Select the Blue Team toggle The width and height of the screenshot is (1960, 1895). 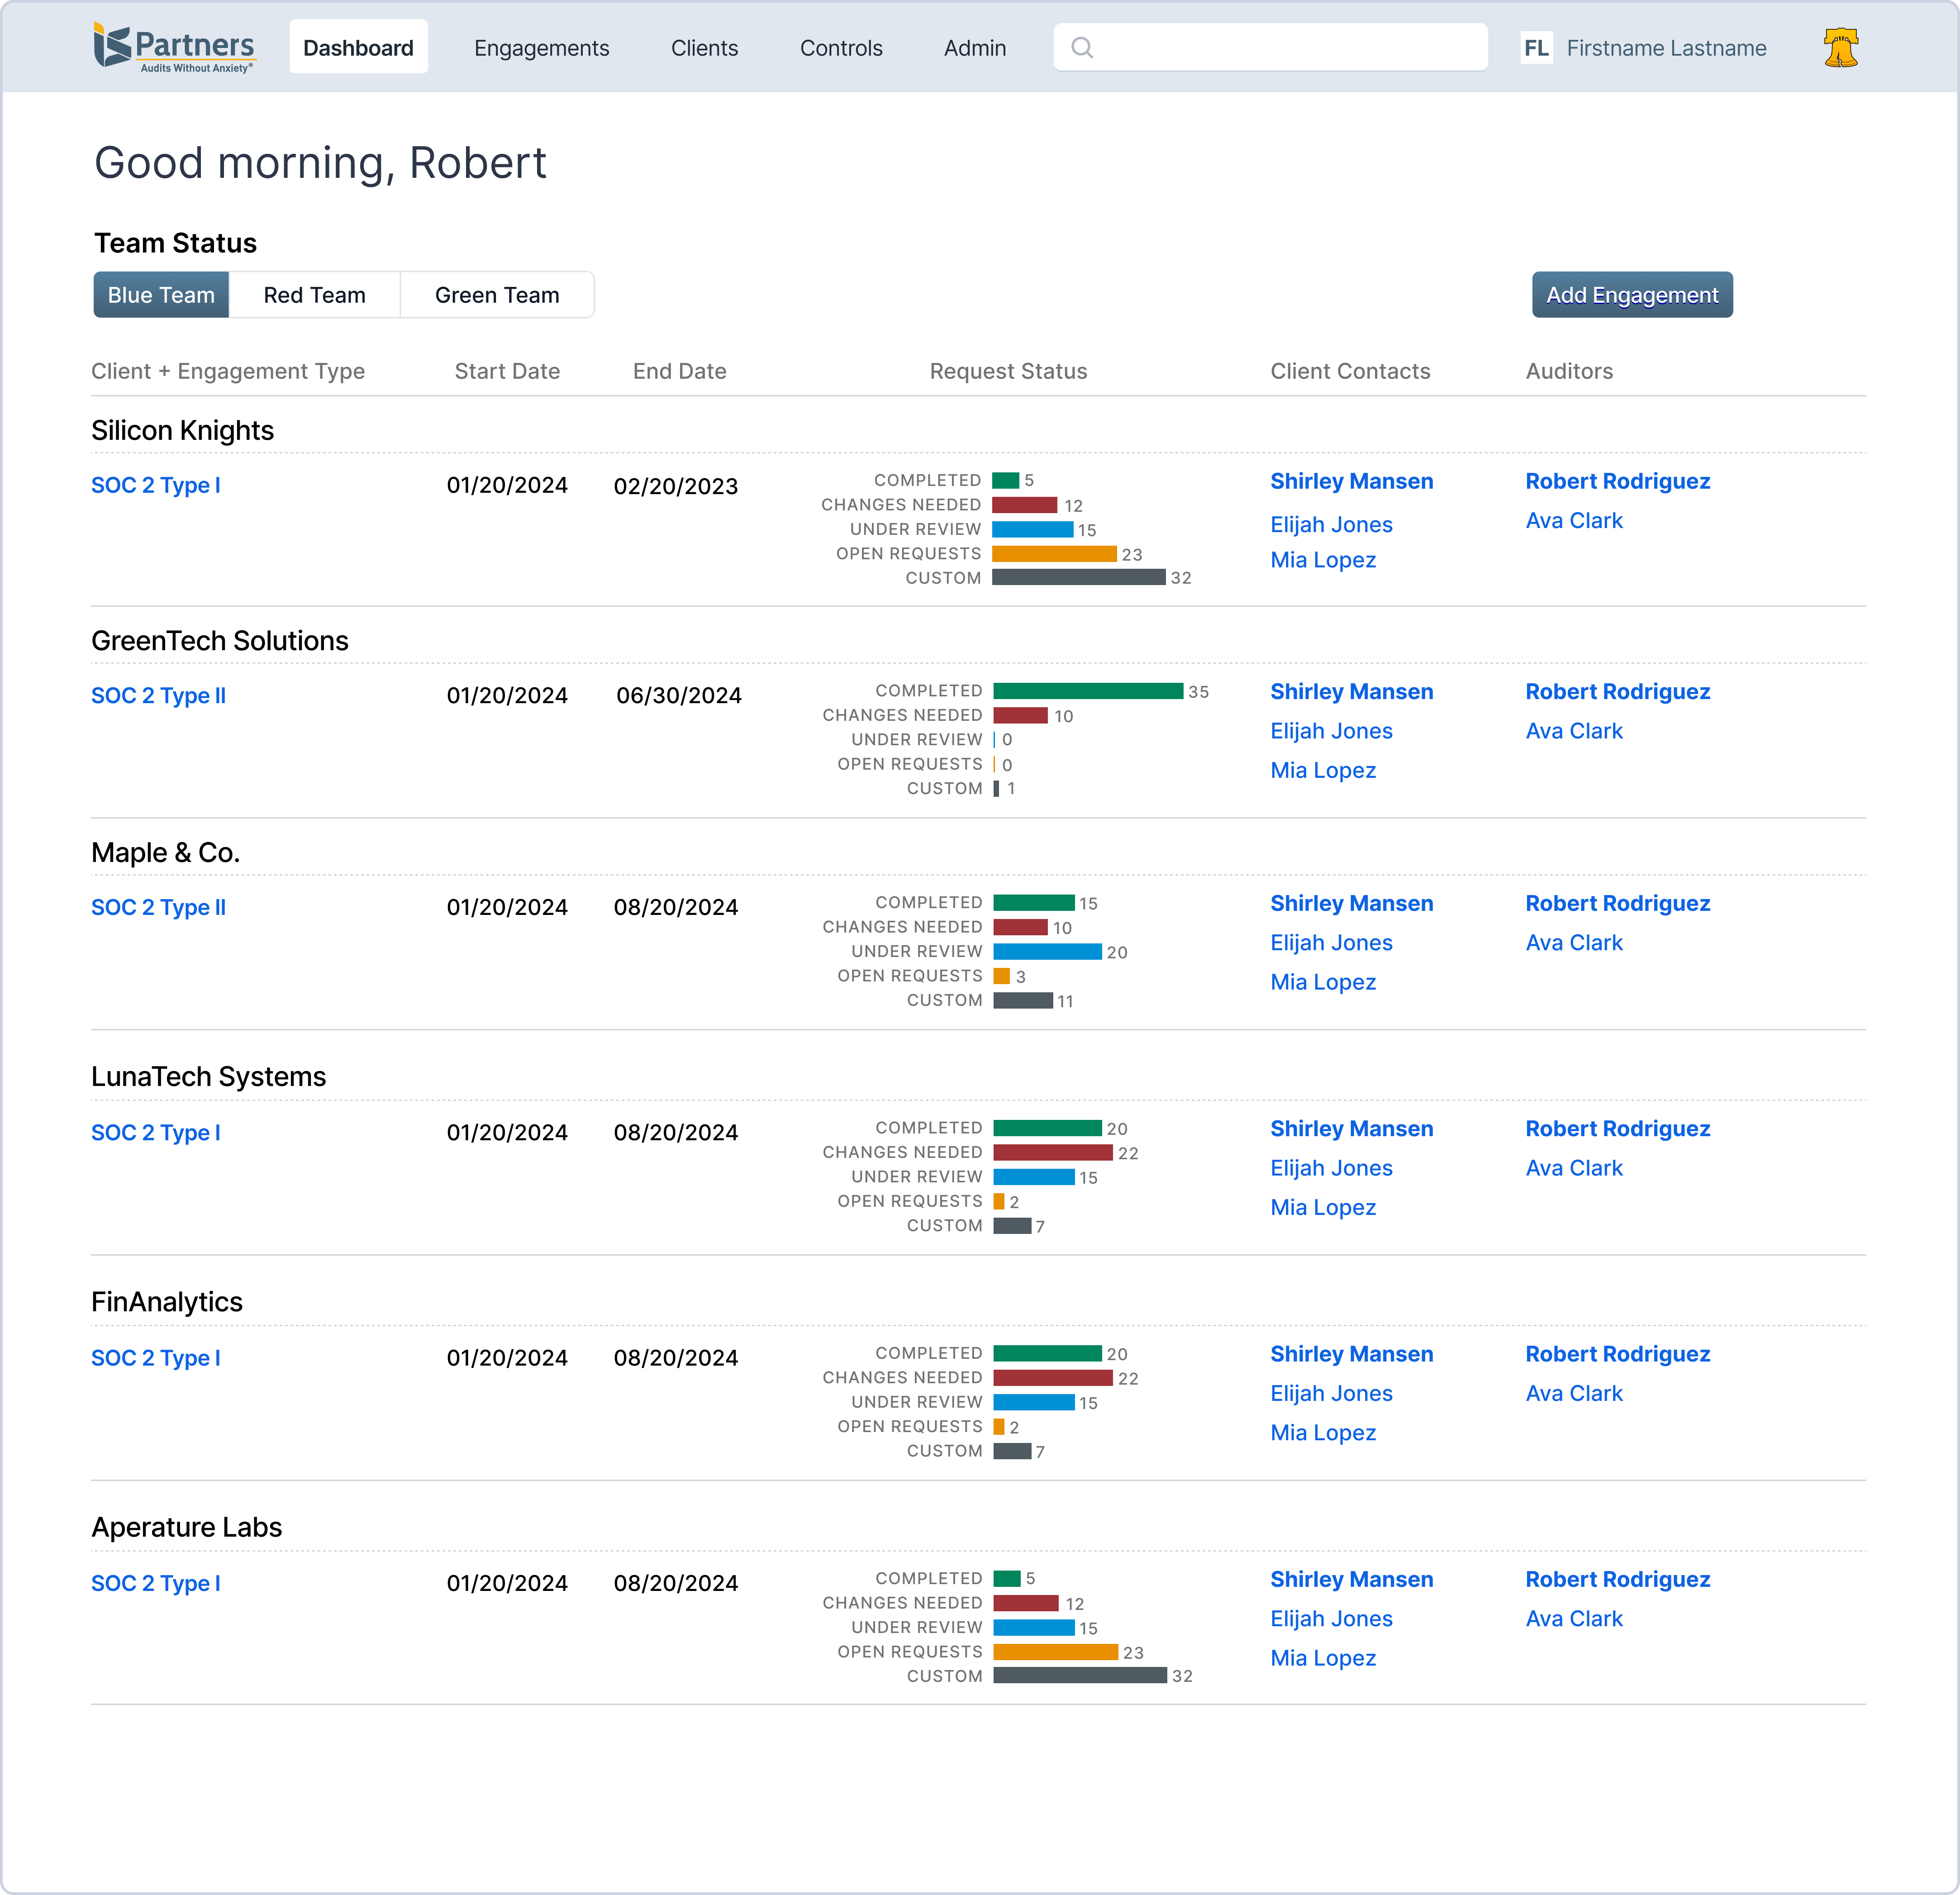[x=161, y=295]
